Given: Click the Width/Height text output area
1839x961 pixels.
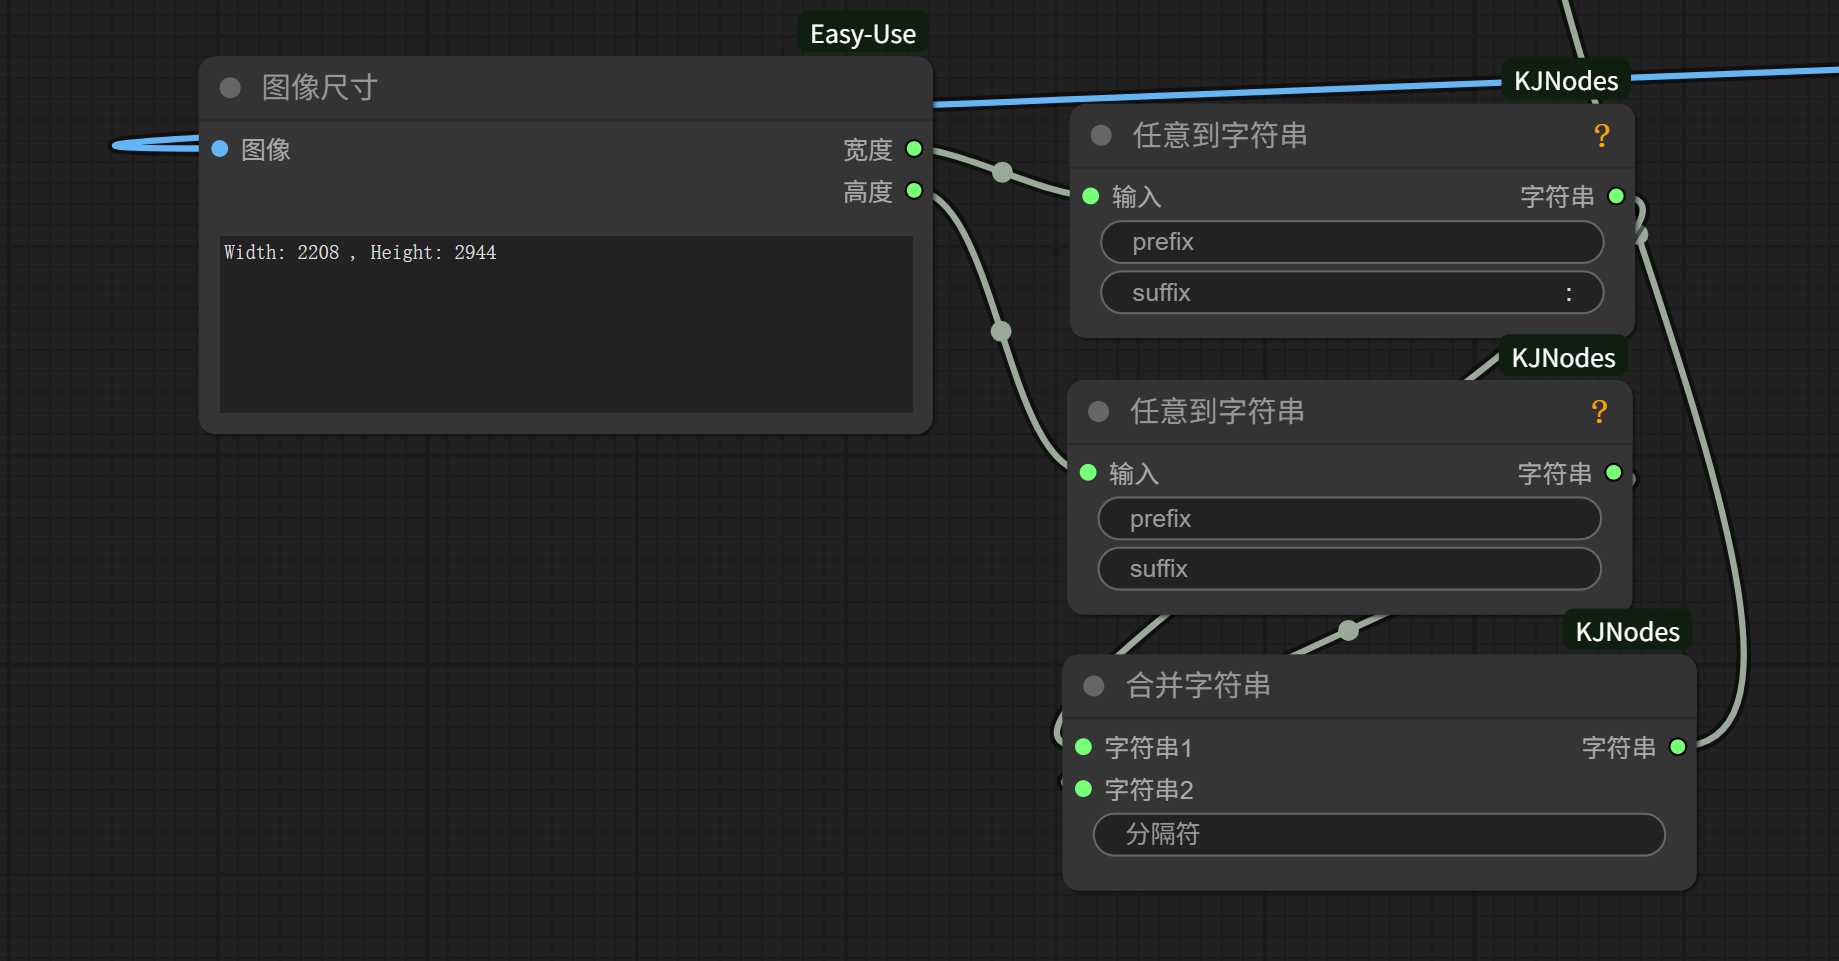Looking at the screenshot, I should [565, 324].
